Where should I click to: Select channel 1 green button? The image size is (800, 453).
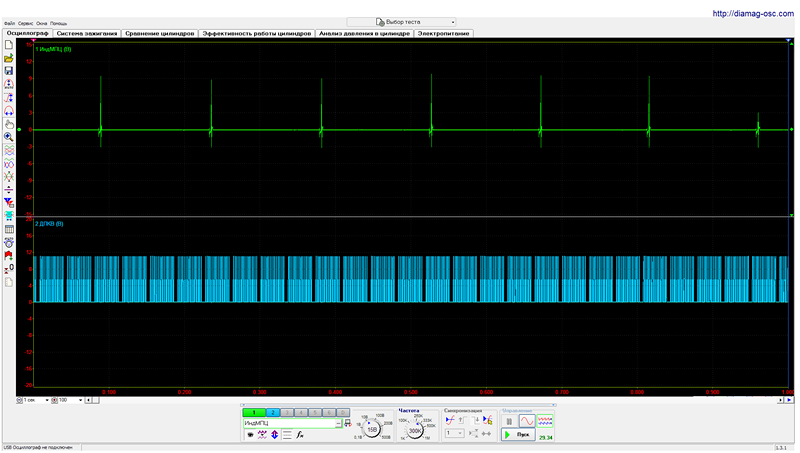click(254, 412)
